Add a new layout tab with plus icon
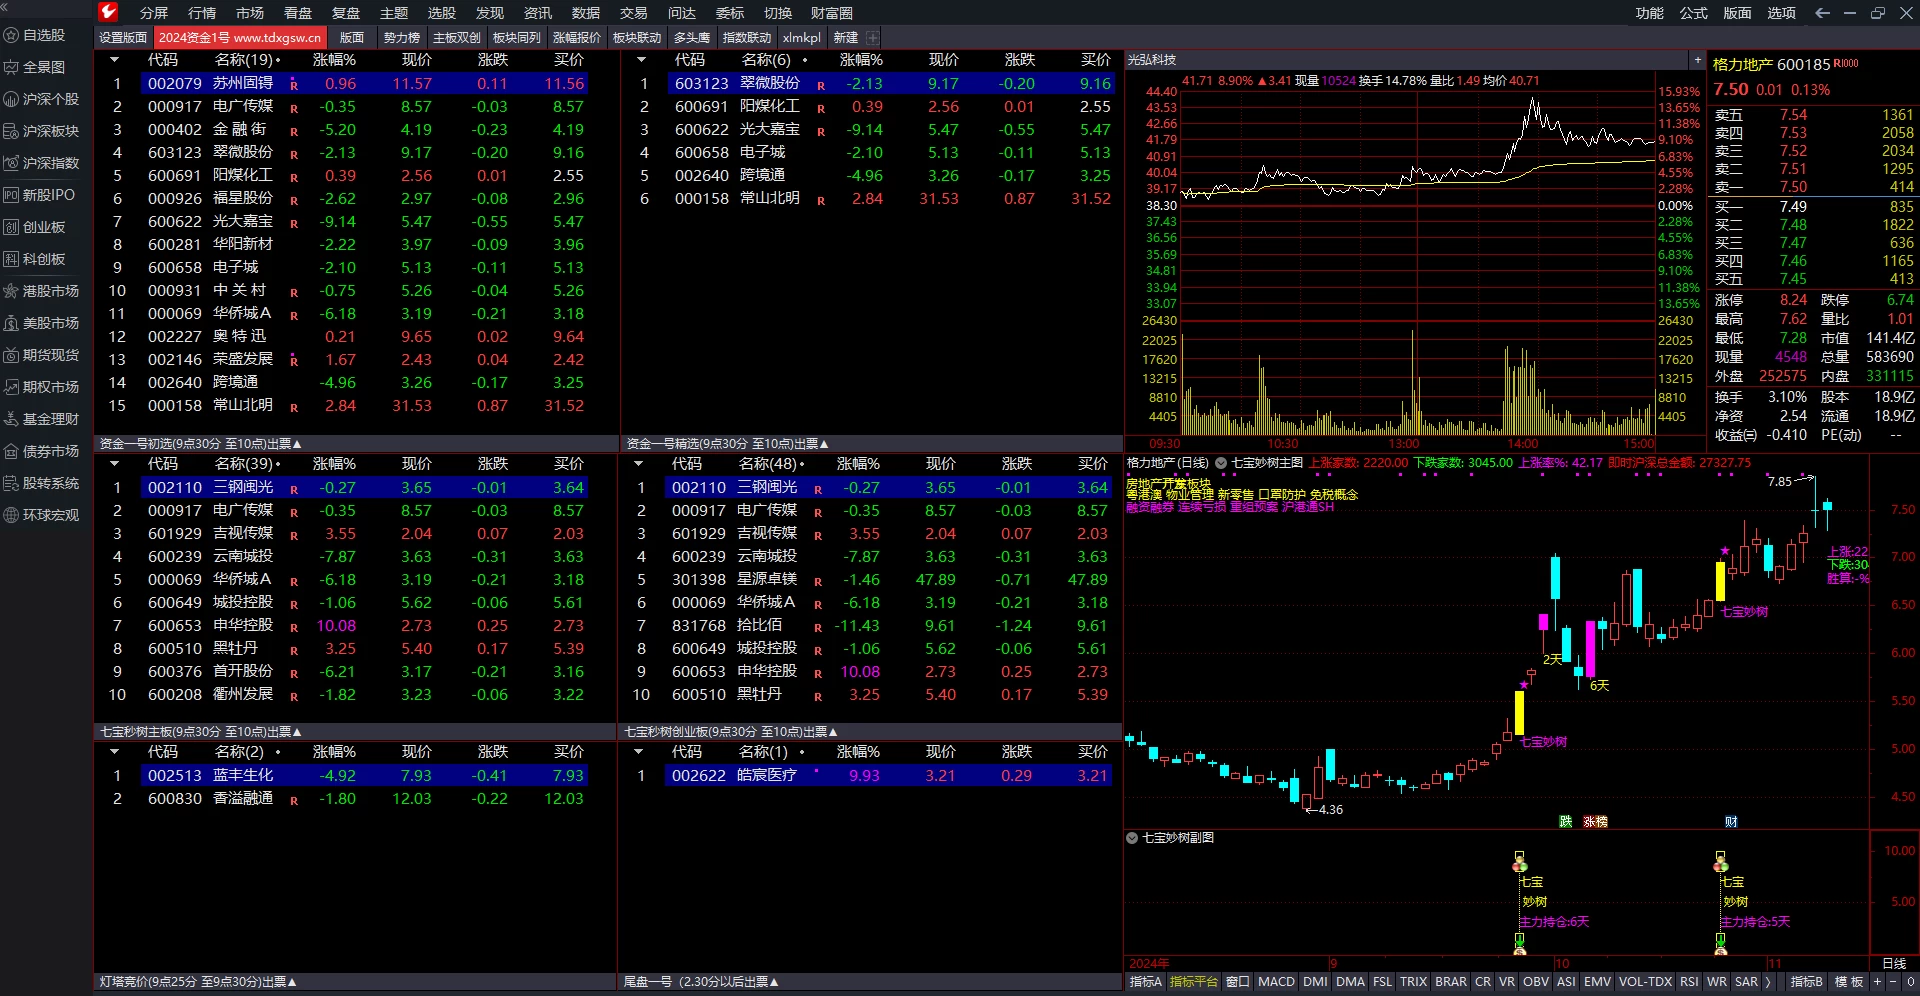Viewport: 1920px width, 996px height. (873, 38)
